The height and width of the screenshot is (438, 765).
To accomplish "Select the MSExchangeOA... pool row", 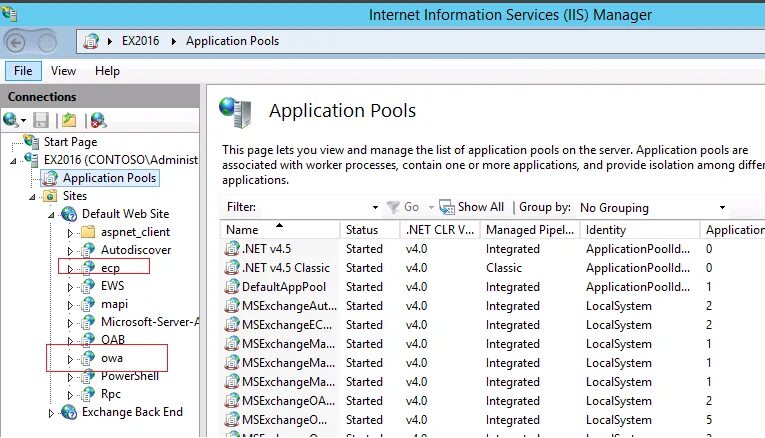I will (x=493, y=401).
